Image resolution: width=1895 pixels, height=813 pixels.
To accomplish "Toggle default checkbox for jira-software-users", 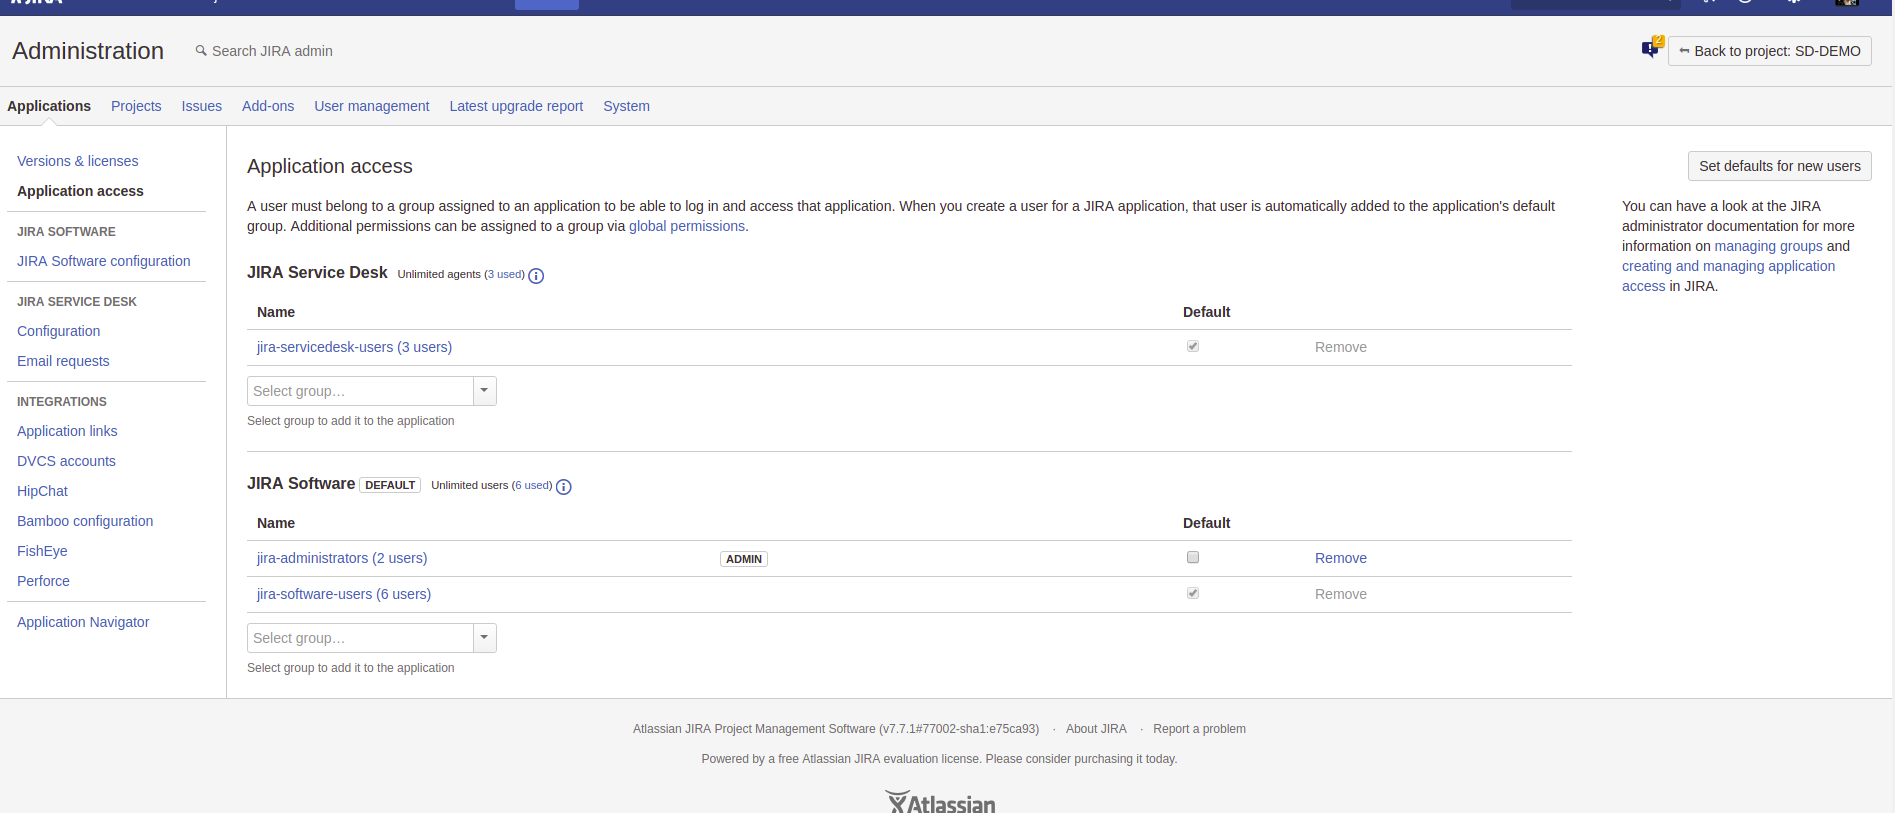I will [1192, 593].
